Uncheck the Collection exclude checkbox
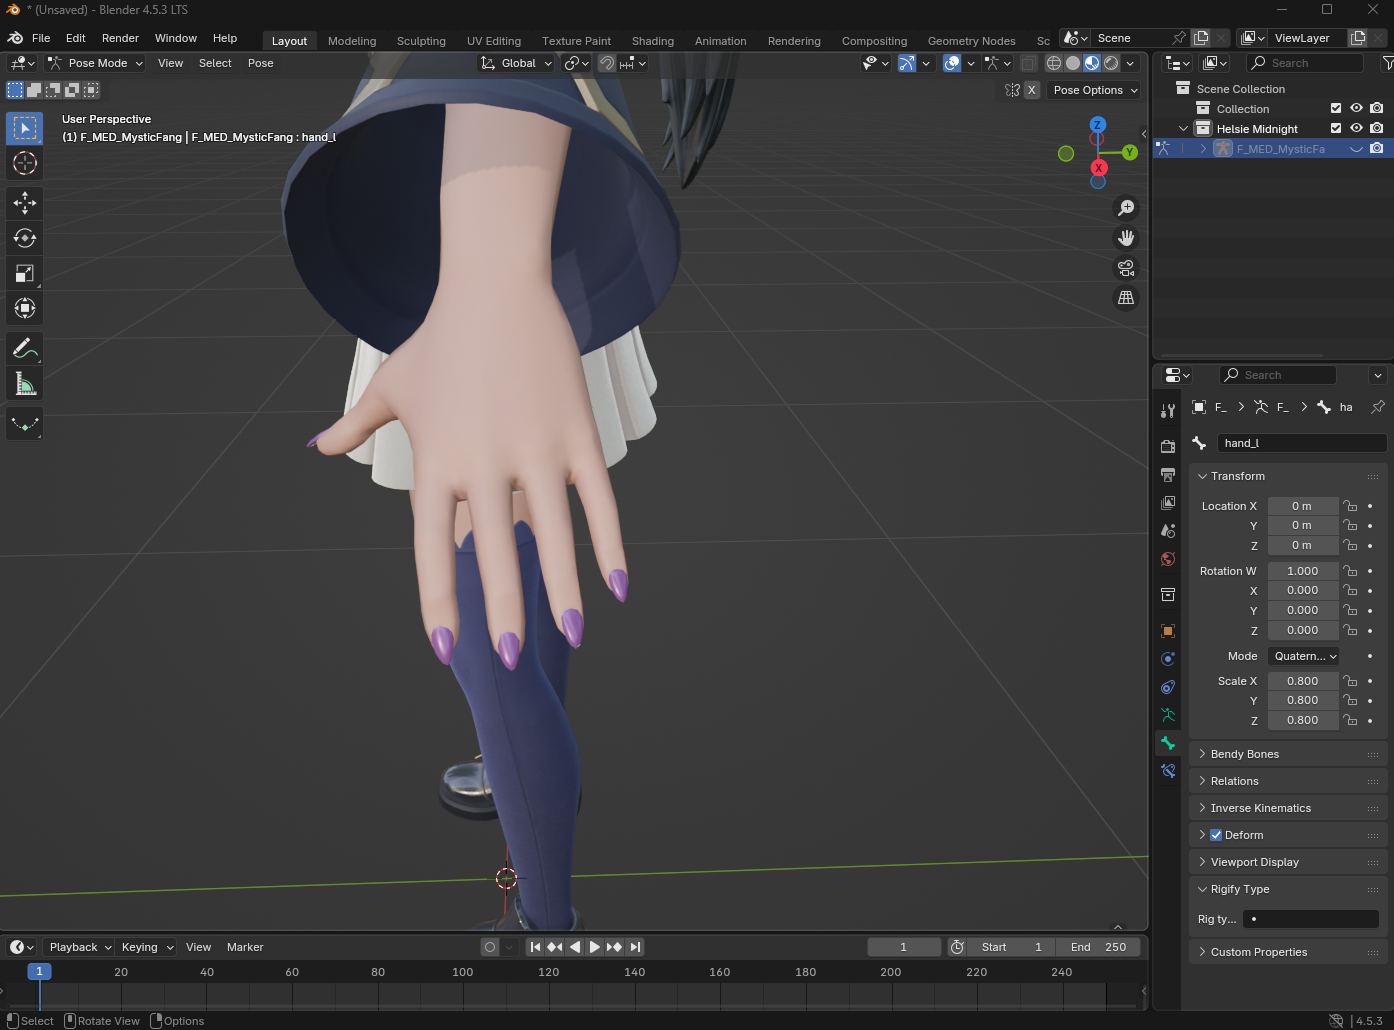The width and height of the screenshot is (1394, 1030). [x=1335, y=108]
